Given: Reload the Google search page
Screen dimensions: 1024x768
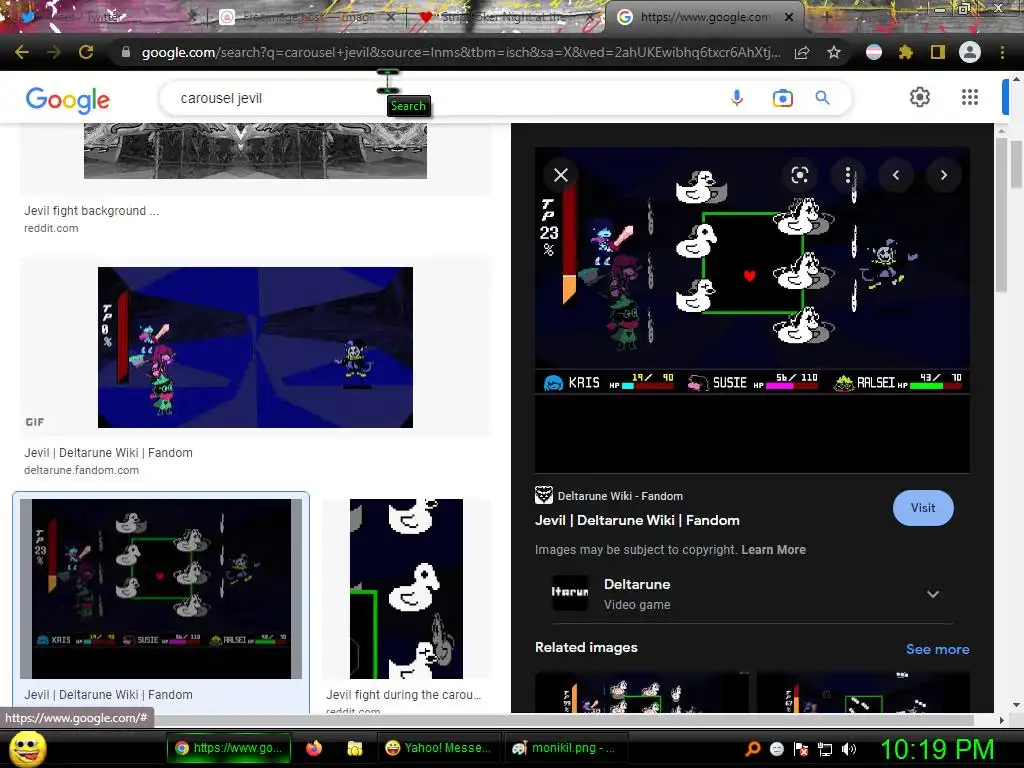Looking at the screenshot, I should click(x=86, y=52).
